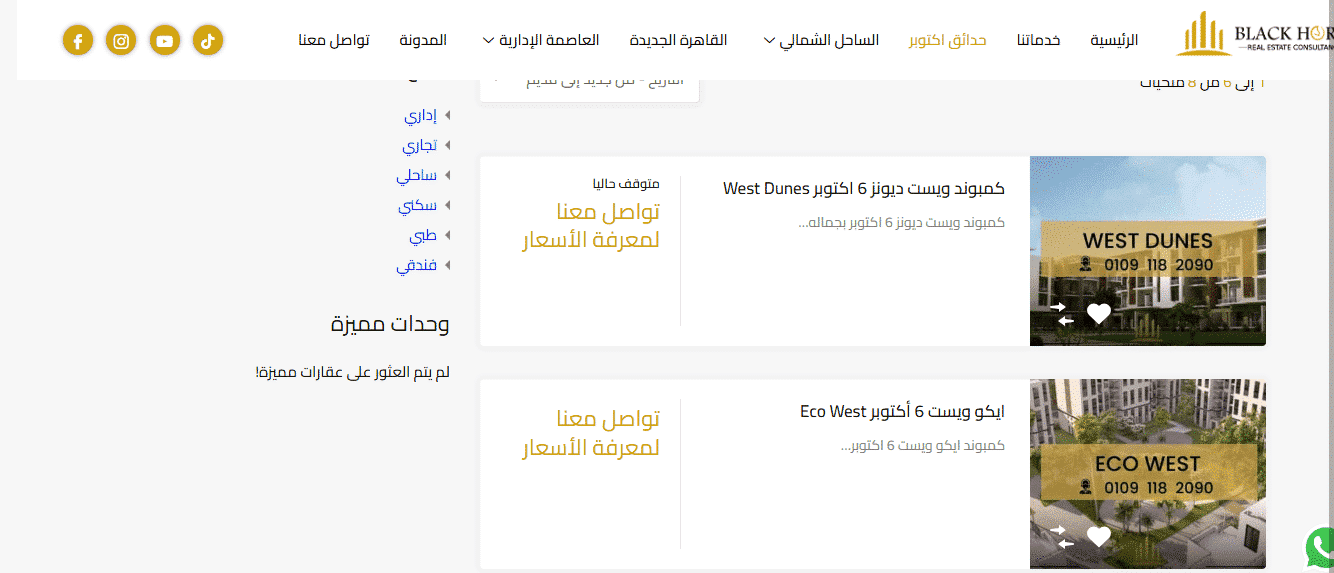The image size is (1334, 573).
Task: Open the سكني category link
Action: (x=418, y=206)
